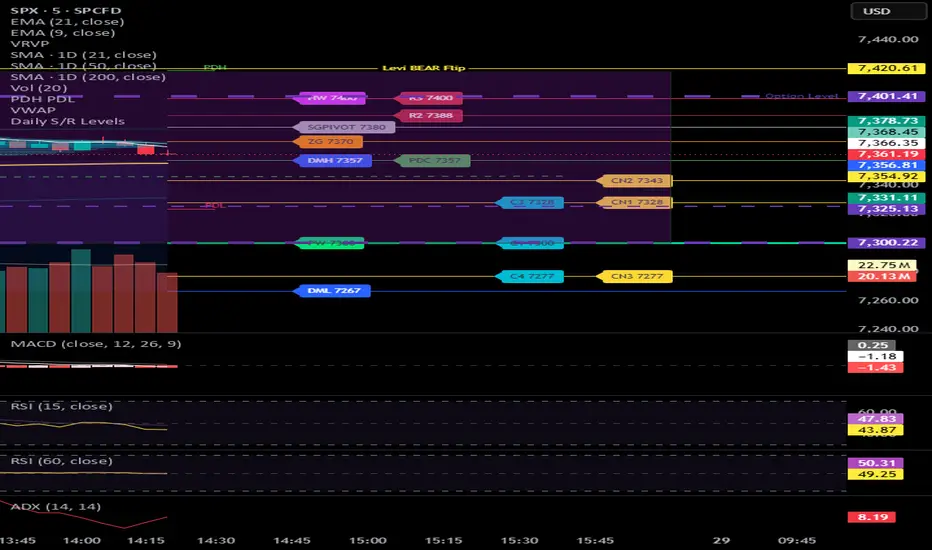Click the 14:30 time axis label

[x=216, y=540]
